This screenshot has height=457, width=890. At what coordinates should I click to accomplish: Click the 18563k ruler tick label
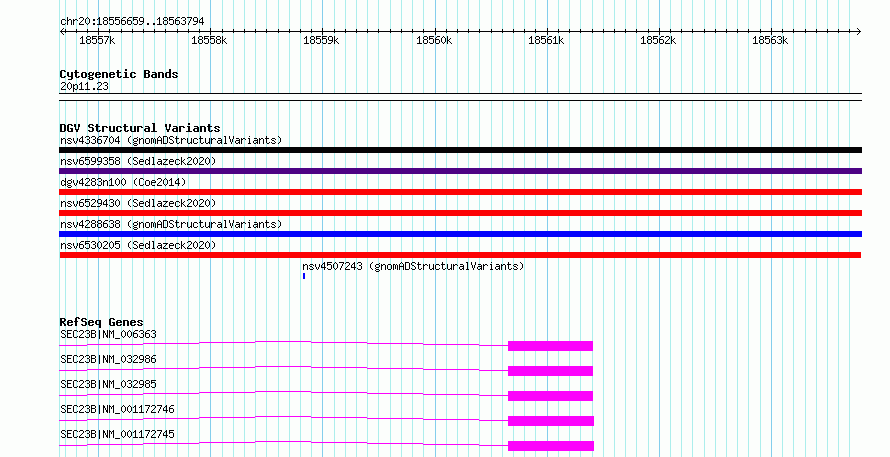point(770,40)
